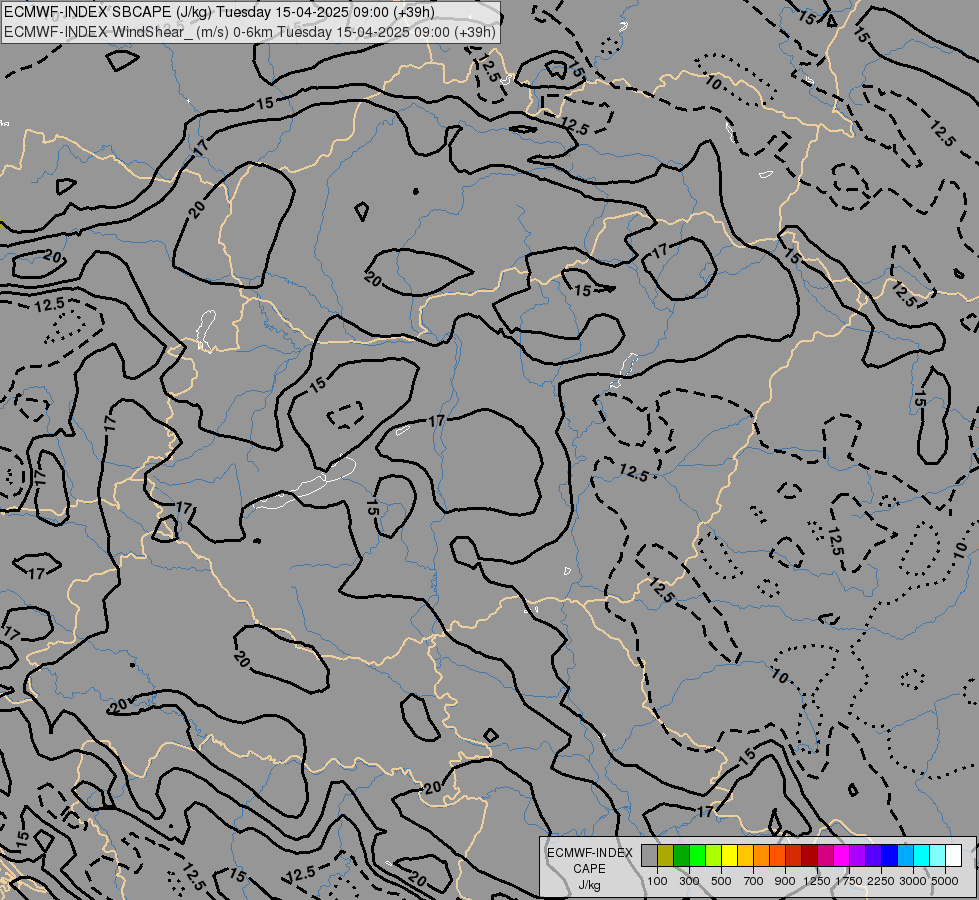This screenshot has height=900, width=979.
Task: Select the white legend swatch
Action: coord(953,855)
